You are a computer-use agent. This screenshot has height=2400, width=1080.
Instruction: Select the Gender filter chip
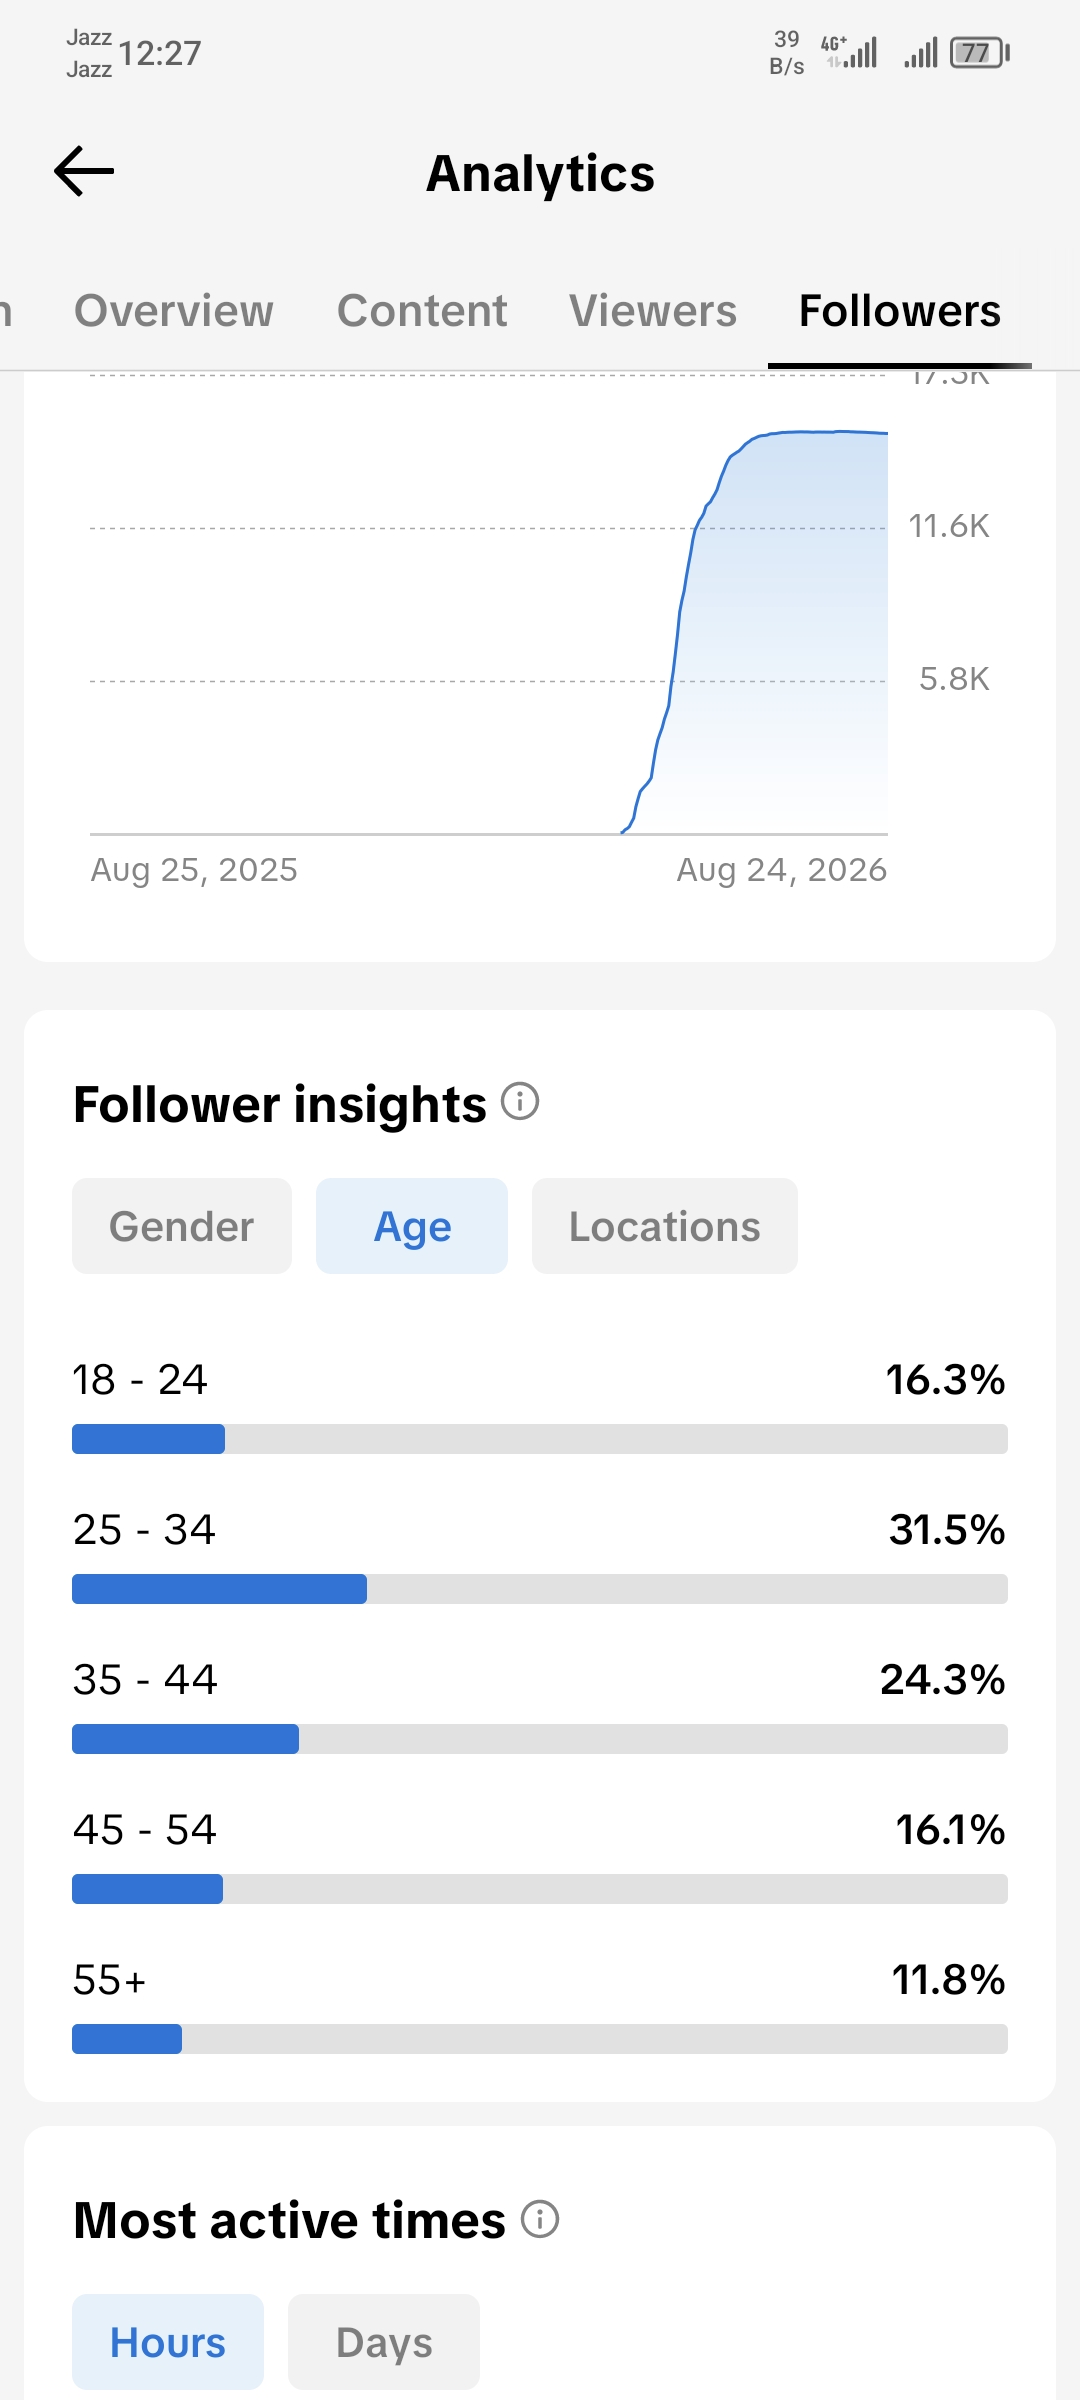(182, 1226)
